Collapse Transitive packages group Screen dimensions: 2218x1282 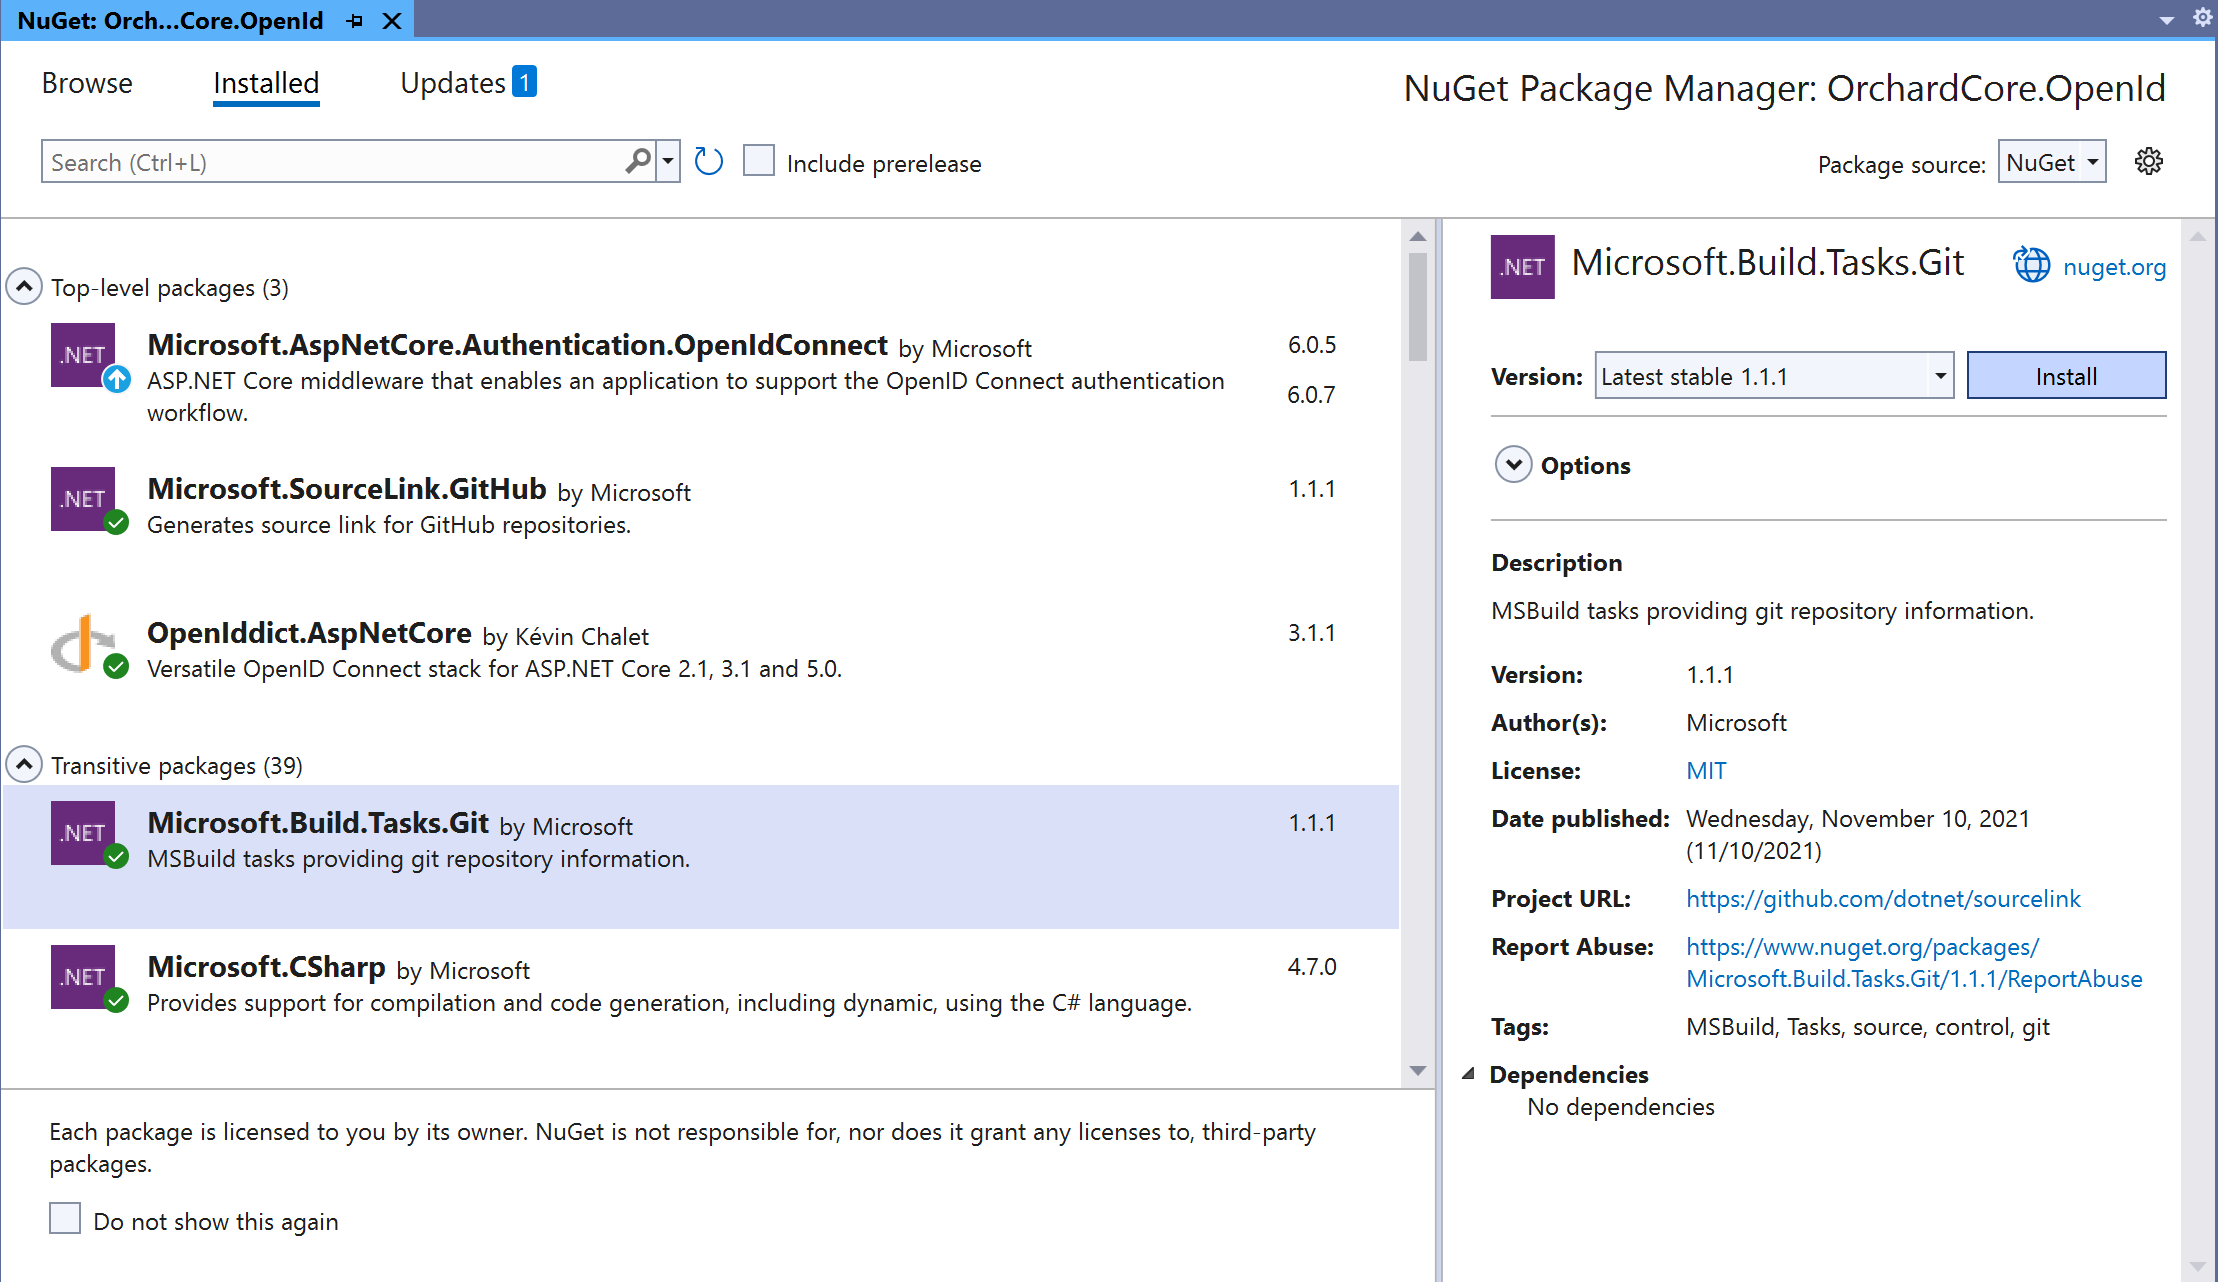tap(24, 765)
